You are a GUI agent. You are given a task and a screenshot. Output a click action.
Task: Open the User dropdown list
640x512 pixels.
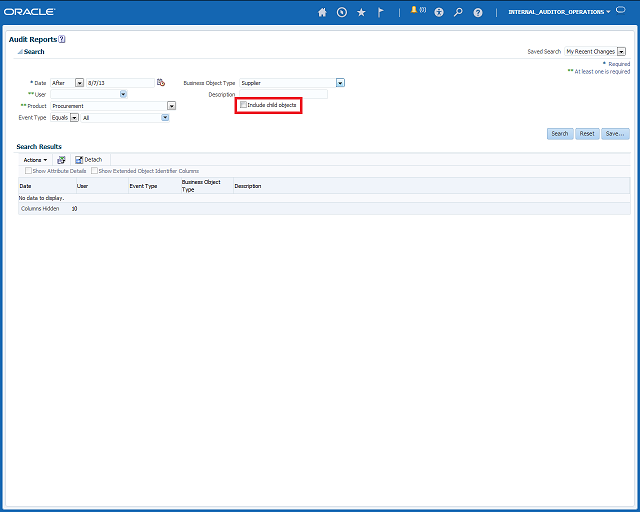[x=123, y=94]
